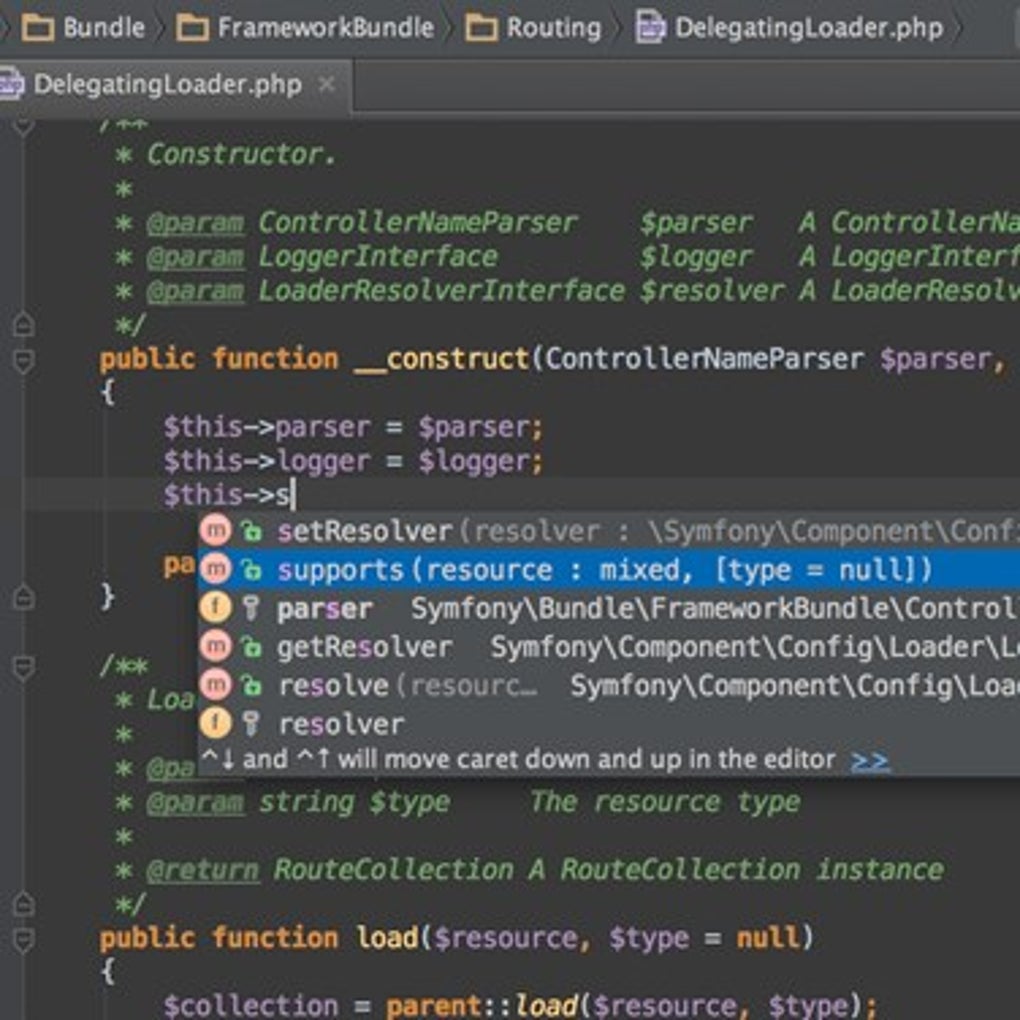Click fold end marker of constructor docblock
The height and width of the screenshot is (1020, 1020).
click(x=23, y=323)
